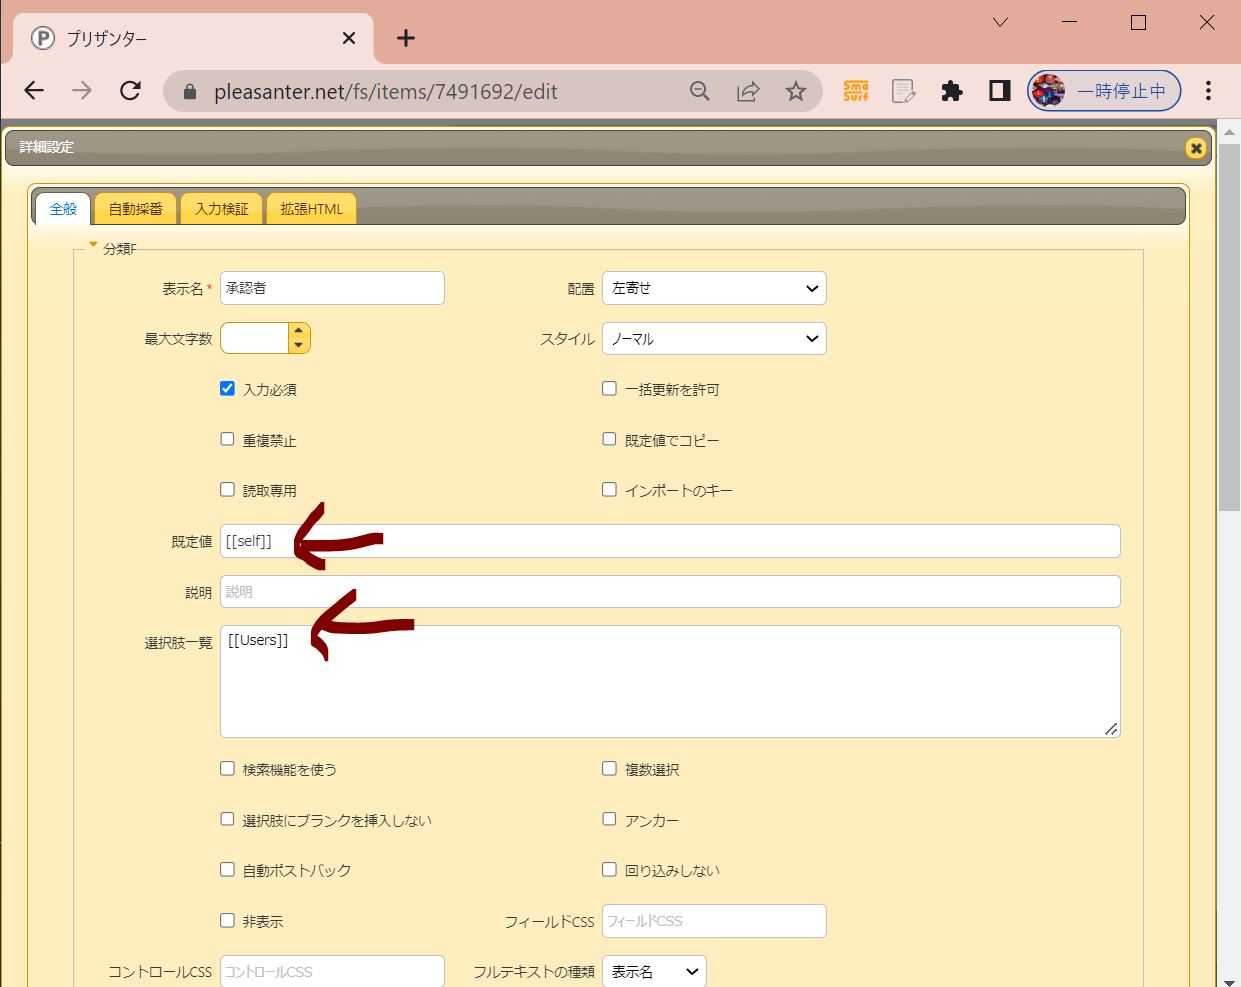The image size is (1241, 987).
Task: Switch to the 拡張HTML tab
Action: pyautogui.click(x=311, y=209)
